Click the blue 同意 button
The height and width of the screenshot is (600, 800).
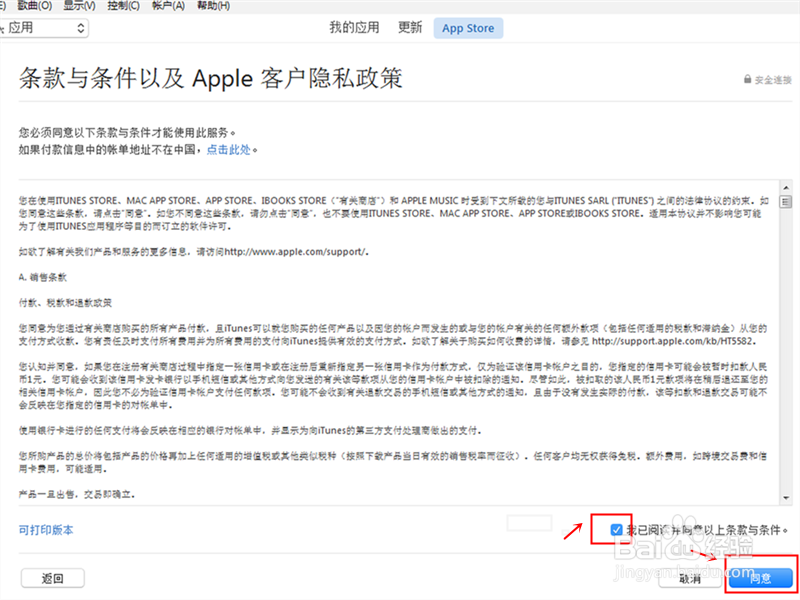[x=760, y=579]
